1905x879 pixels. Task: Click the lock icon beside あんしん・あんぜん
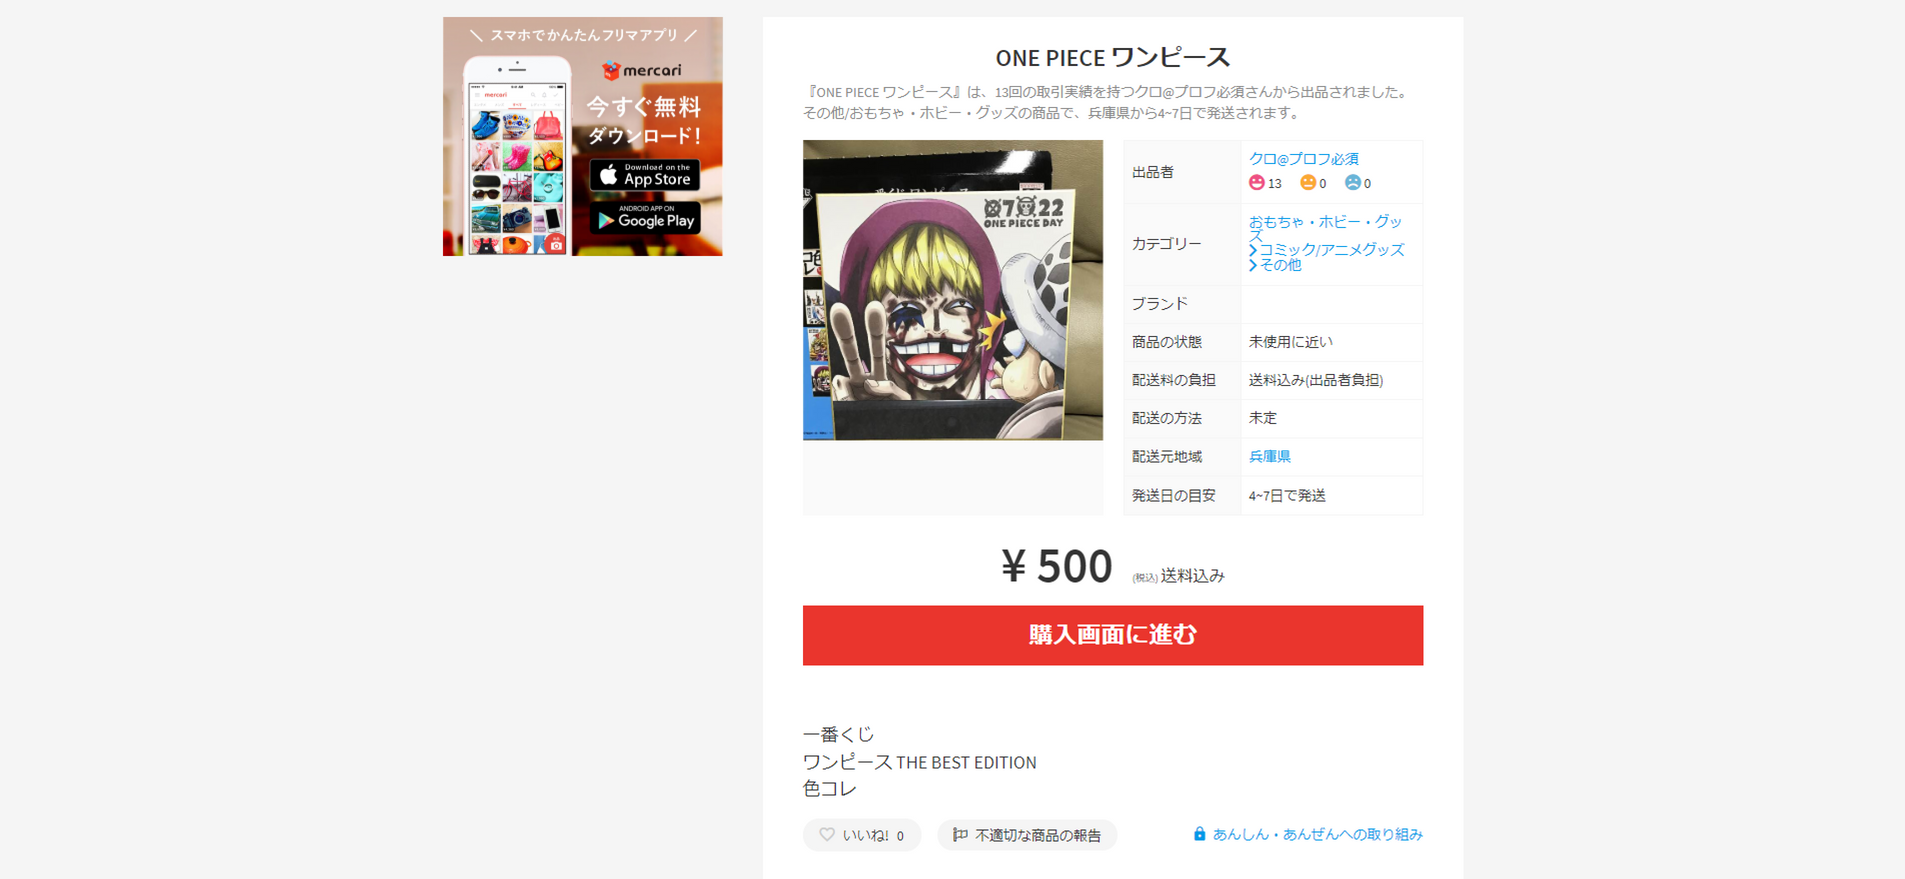coord(1199,834)
